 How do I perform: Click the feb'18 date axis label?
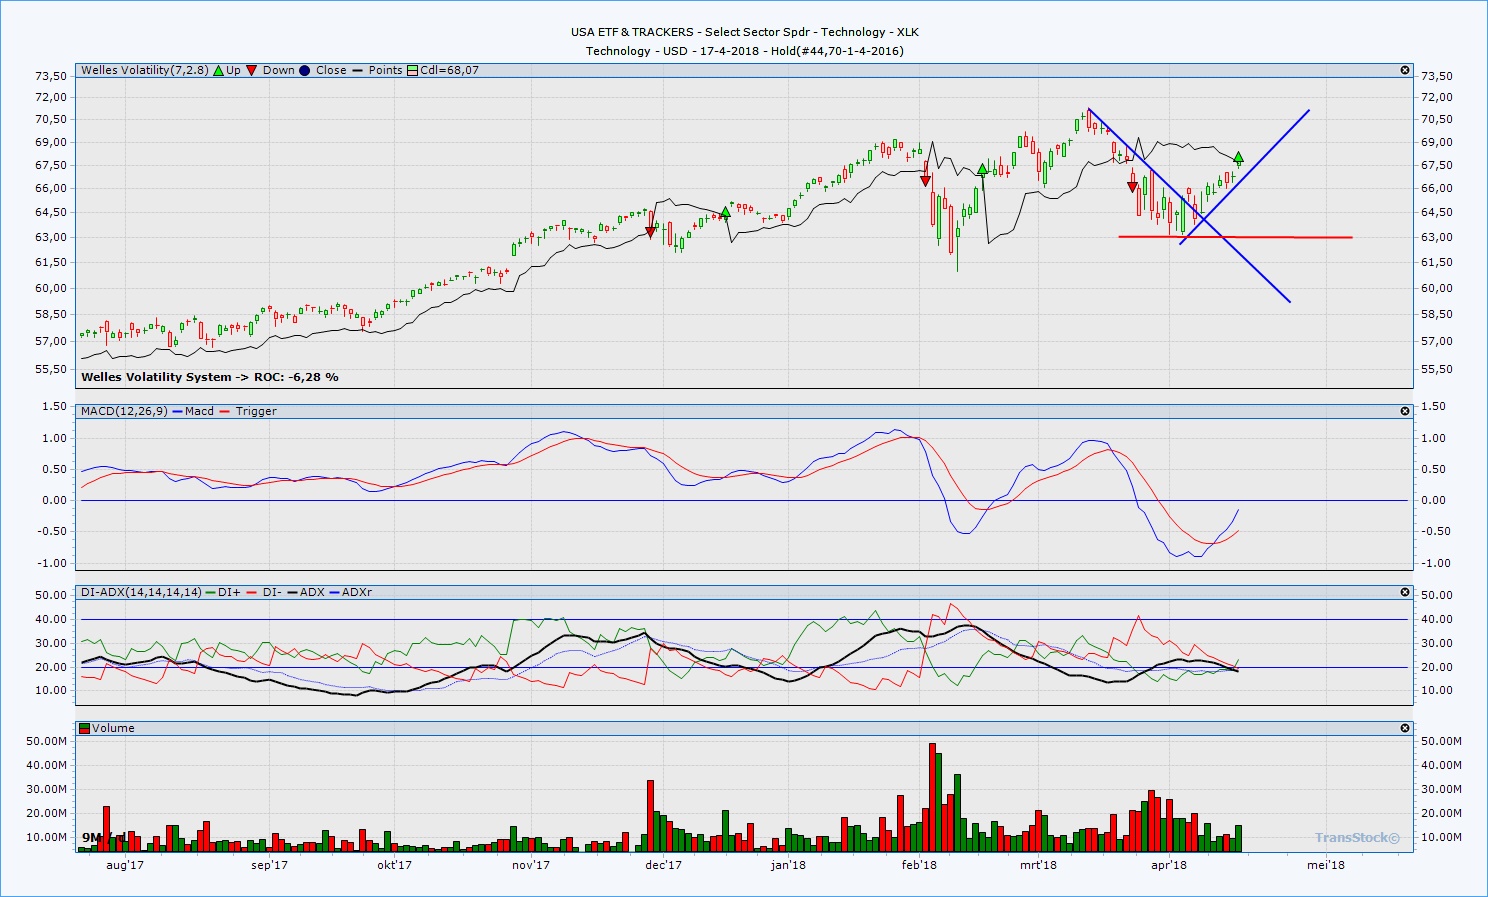tap(919, 864)
